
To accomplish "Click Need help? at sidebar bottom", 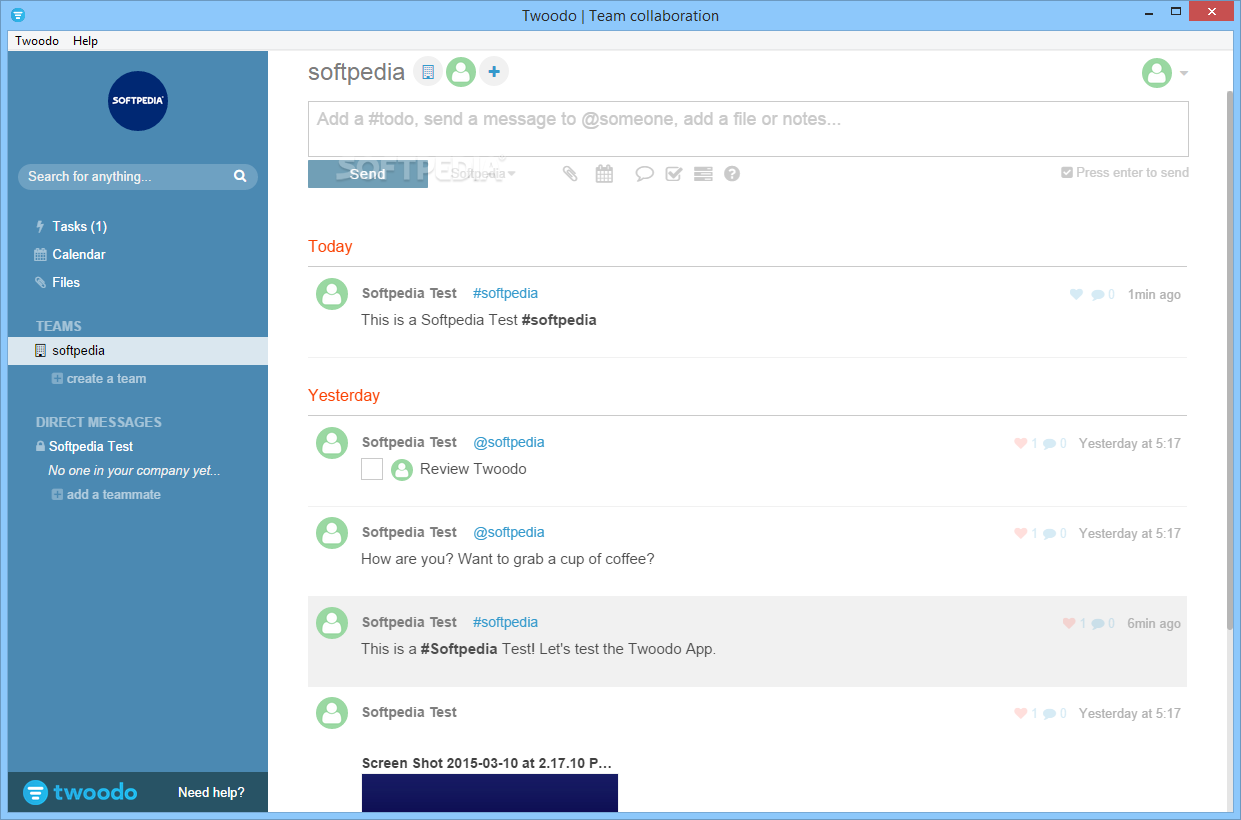I will (211, 792).
